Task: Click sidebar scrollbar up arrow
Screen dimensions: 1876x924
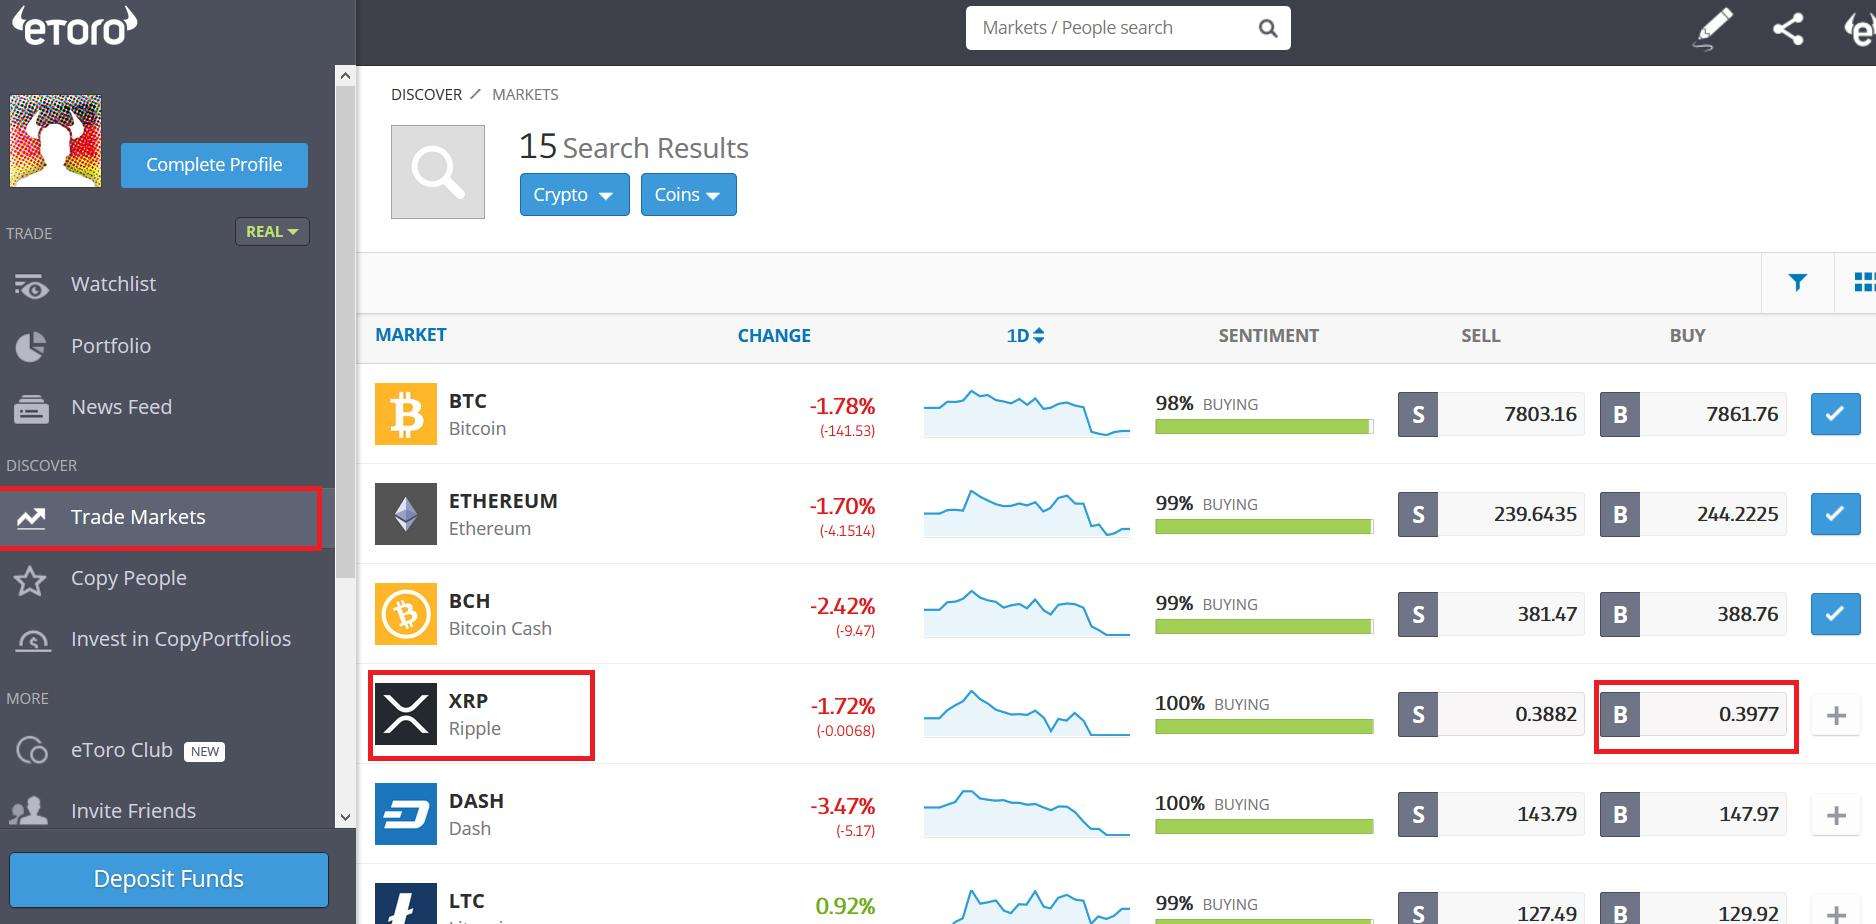Action: (345, 76)
